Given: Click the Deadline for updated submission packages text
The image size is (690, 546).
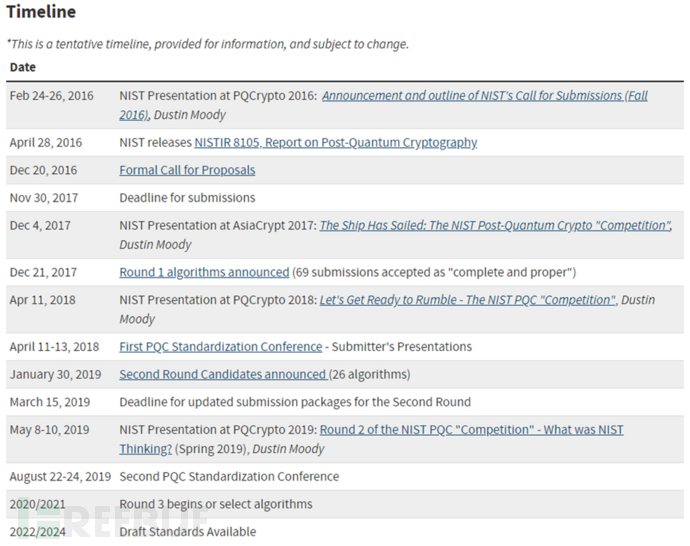Looking at the screenshot, I should pyautogui.click(x=295, y=402).
